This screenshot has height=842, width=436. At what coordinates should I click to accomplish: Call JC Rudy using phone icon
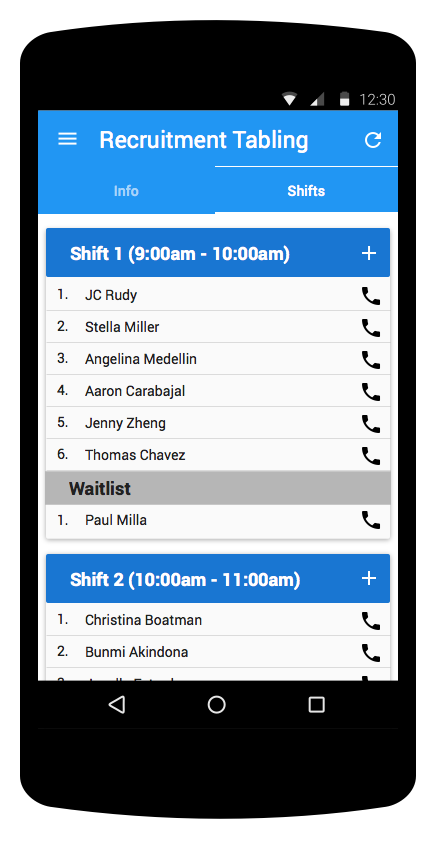coord(370,296)
